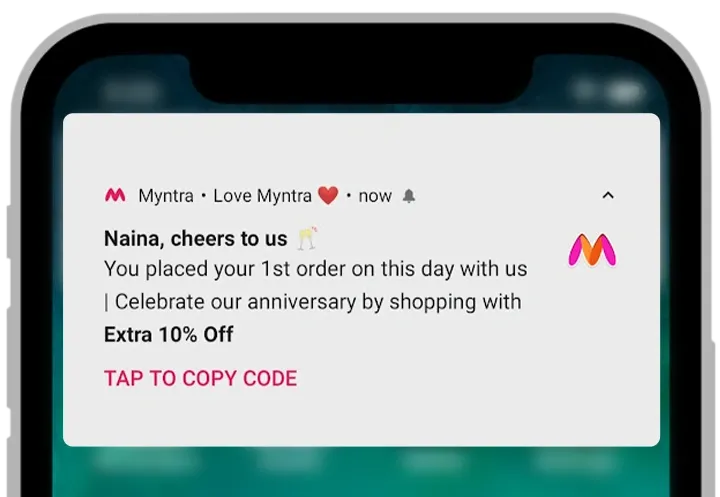Image resolution: width=720 pixels, height=497 pixels.
Task: Tap the small Myntra icon in notification header
Action: 115,195
